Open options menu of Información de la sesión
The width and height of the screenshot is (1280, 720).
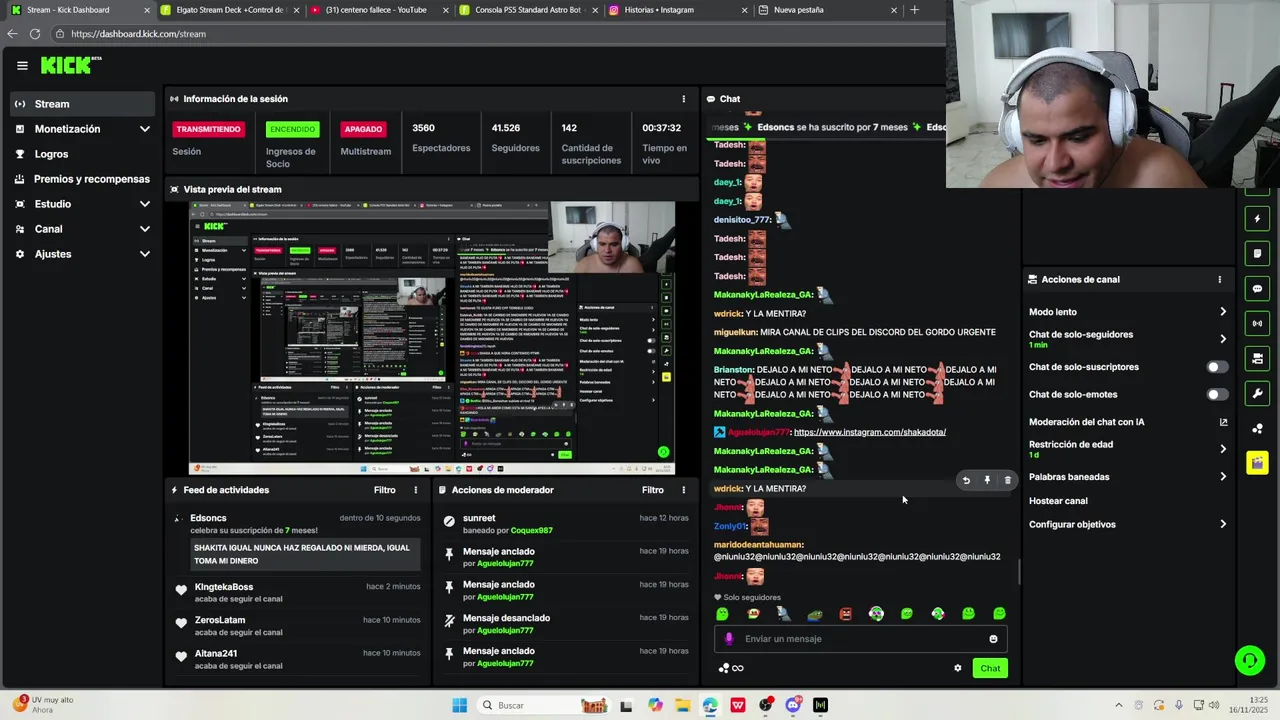pyautogui.click(x=684, y=99)
